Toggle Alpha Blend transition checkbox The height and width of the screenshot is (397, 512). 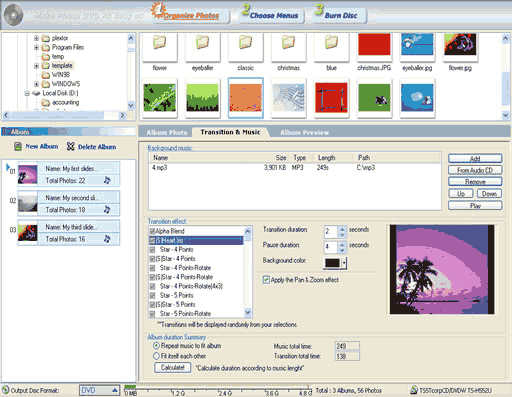[152, 231]
